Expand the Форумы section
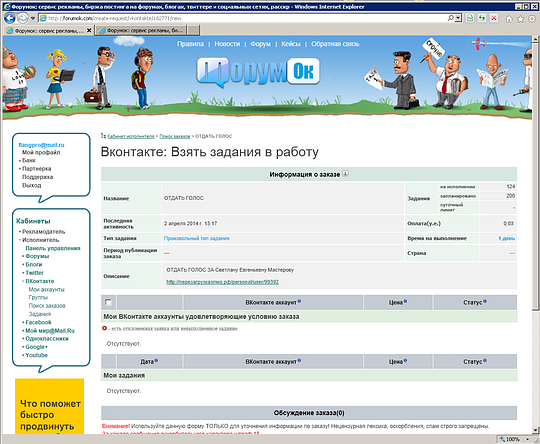This screenshot has height=444, width=540. [37, 256]
